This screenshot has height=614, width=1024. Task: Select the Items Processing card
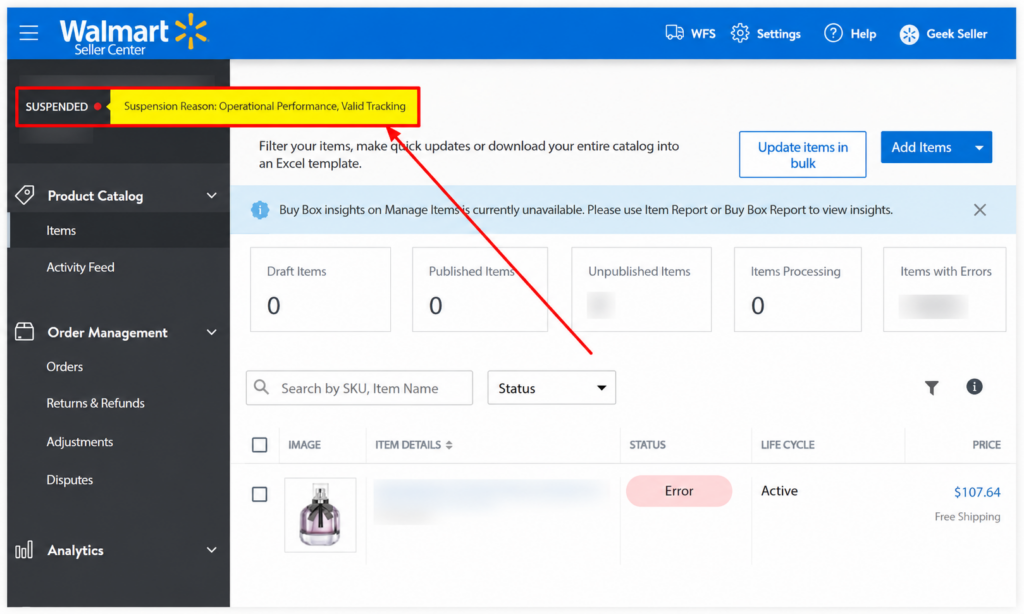coord(797,289)
